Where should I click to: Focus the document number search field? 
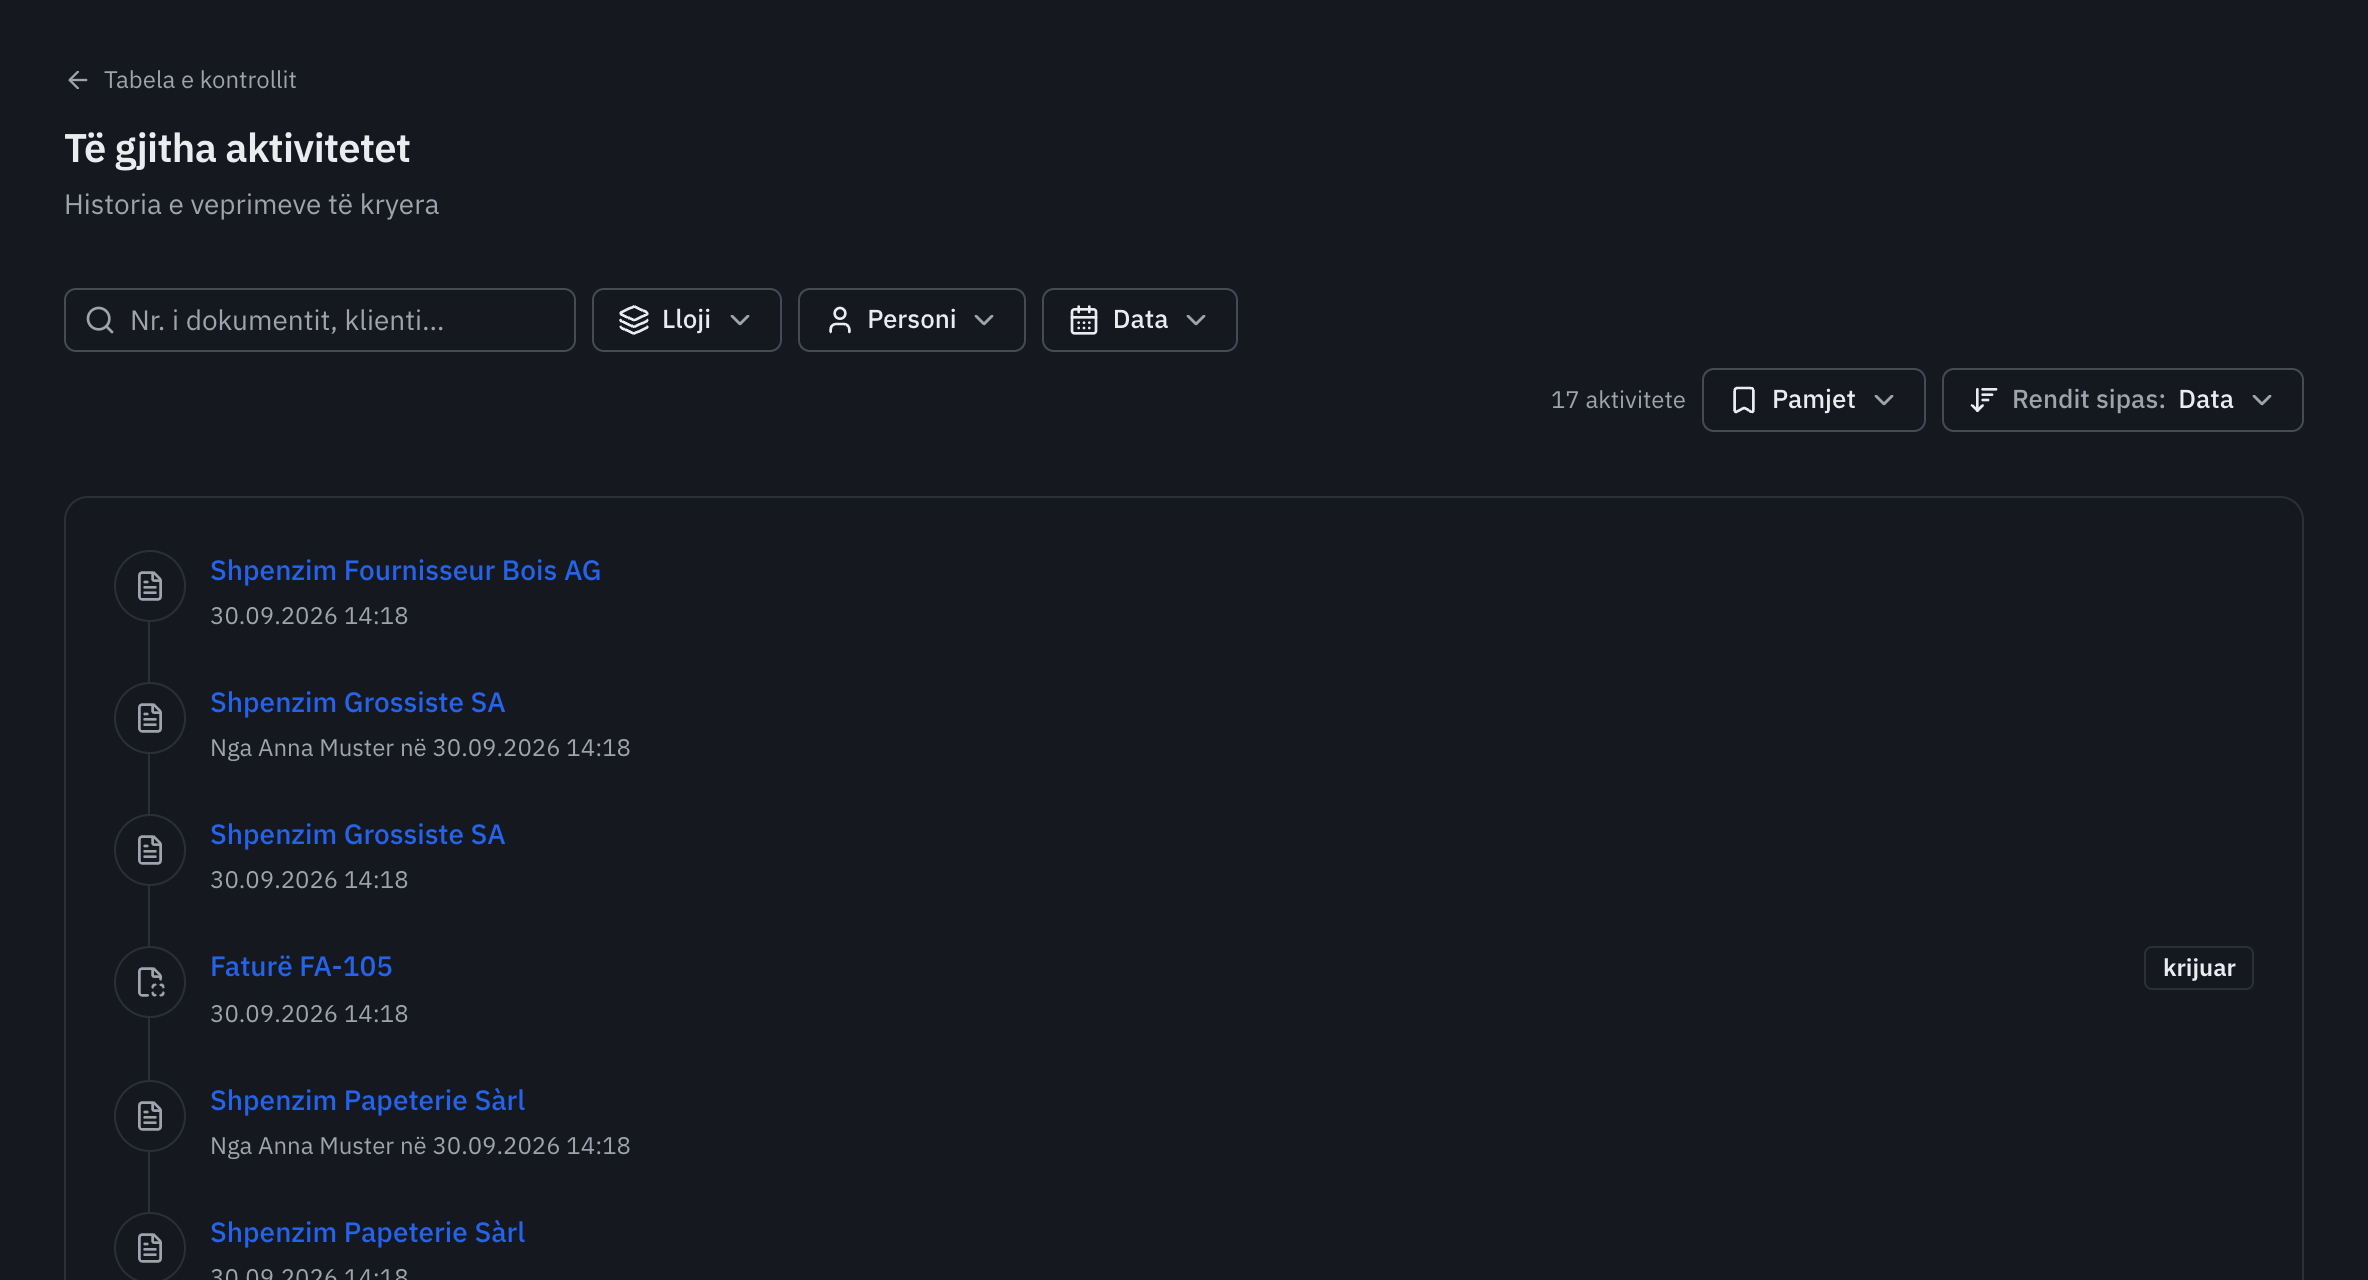click(320, 320)
